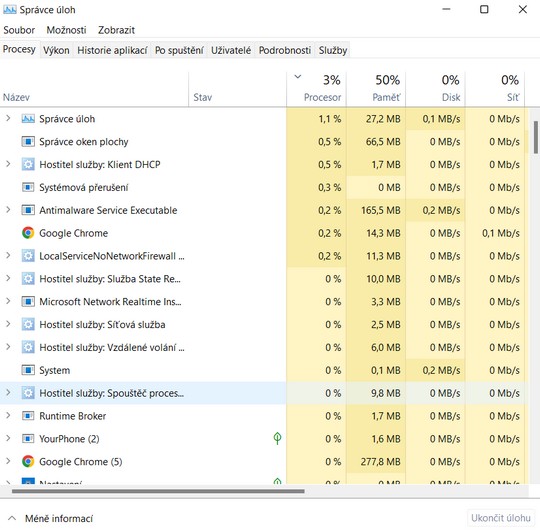This screenshot has height=532, width=540.
Task: Open the Soubor menu
Action: coord(19,30)
